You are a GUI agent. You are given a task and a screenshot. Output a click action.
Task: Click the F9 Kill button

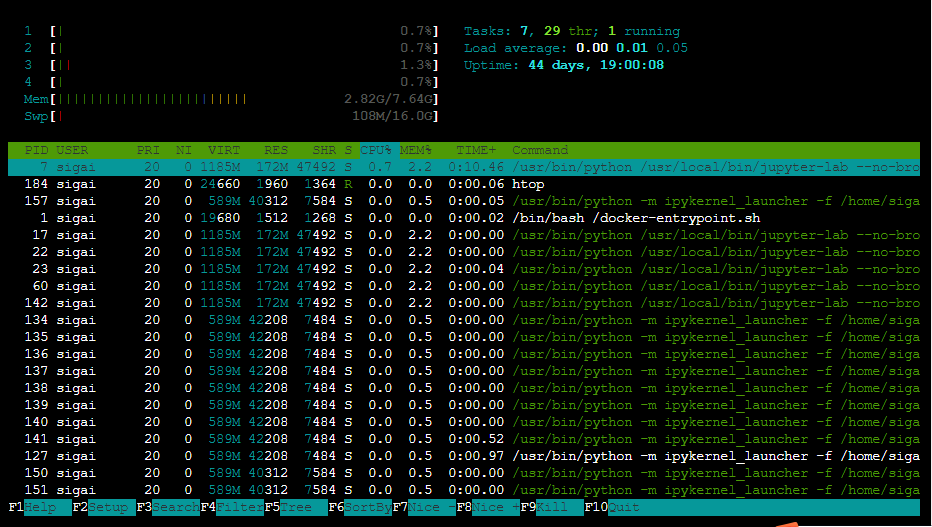point(552,507)
